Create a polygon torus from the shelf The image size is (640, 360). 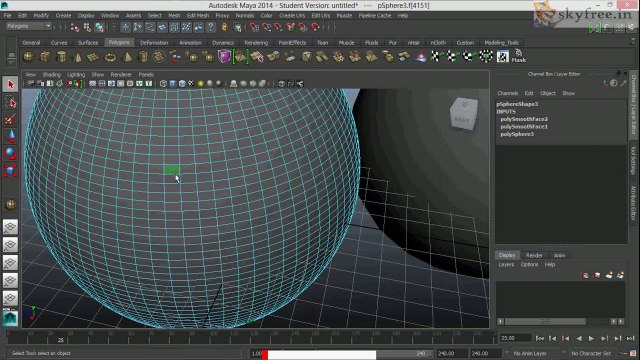[x=110, y=57]
